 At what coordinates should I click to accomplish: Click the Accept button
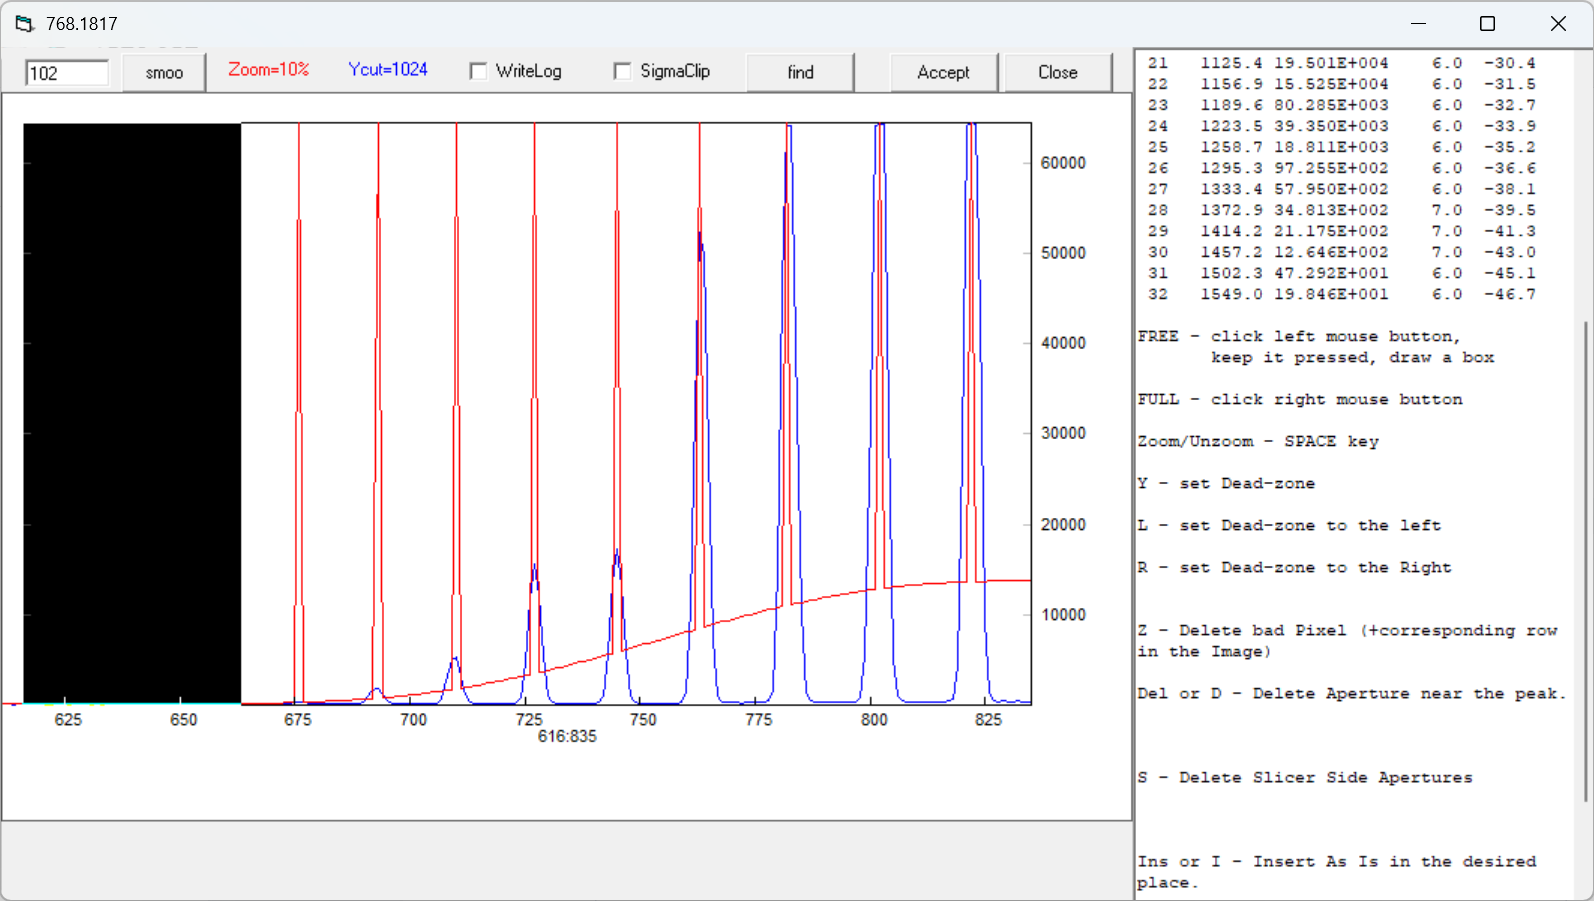click(x=943, y=72)
